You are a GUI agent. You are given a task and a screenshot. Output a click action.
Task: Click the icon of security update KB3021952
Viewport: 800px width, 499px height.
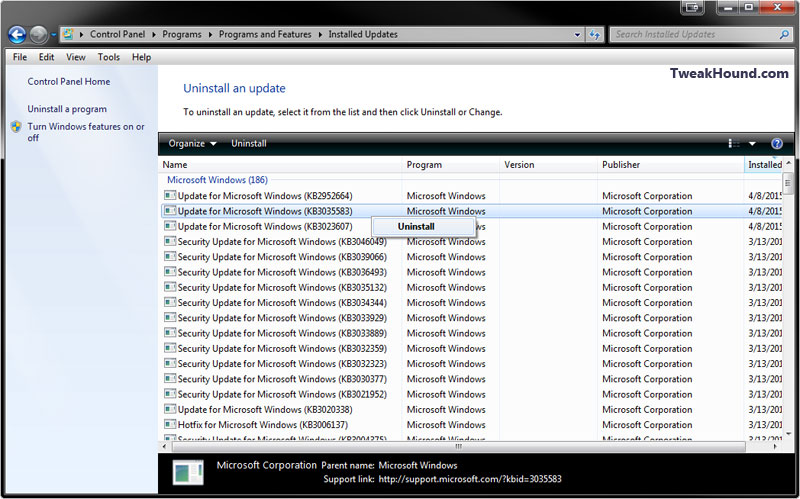[x=170, y=394]
